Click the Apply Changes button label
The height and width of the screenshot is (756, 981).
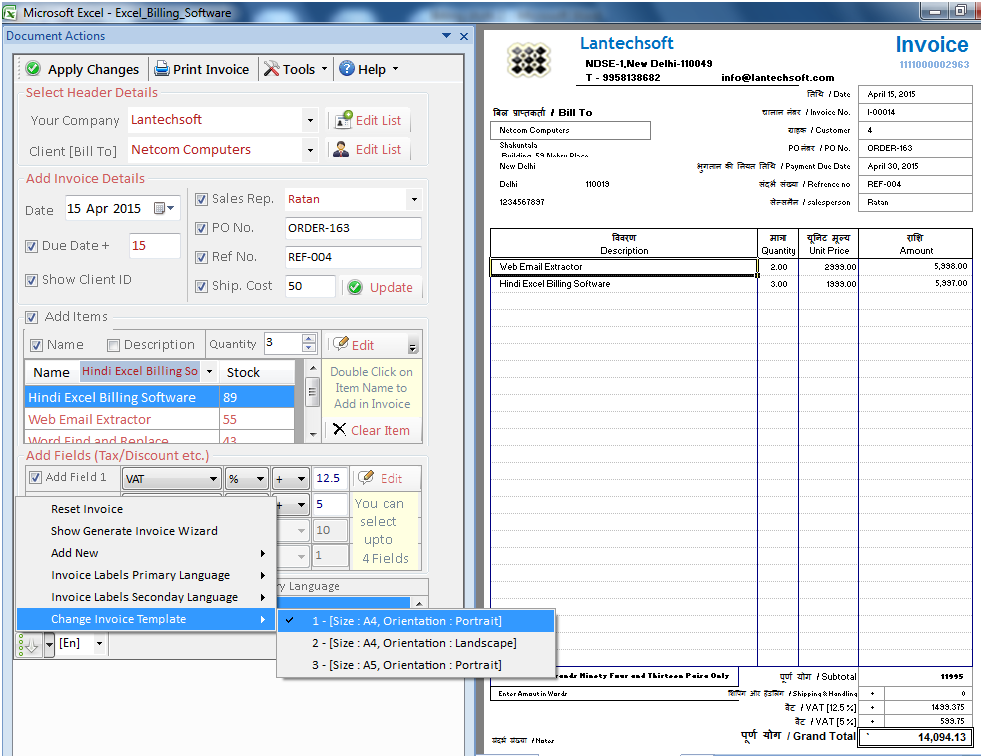pos(93,69)
